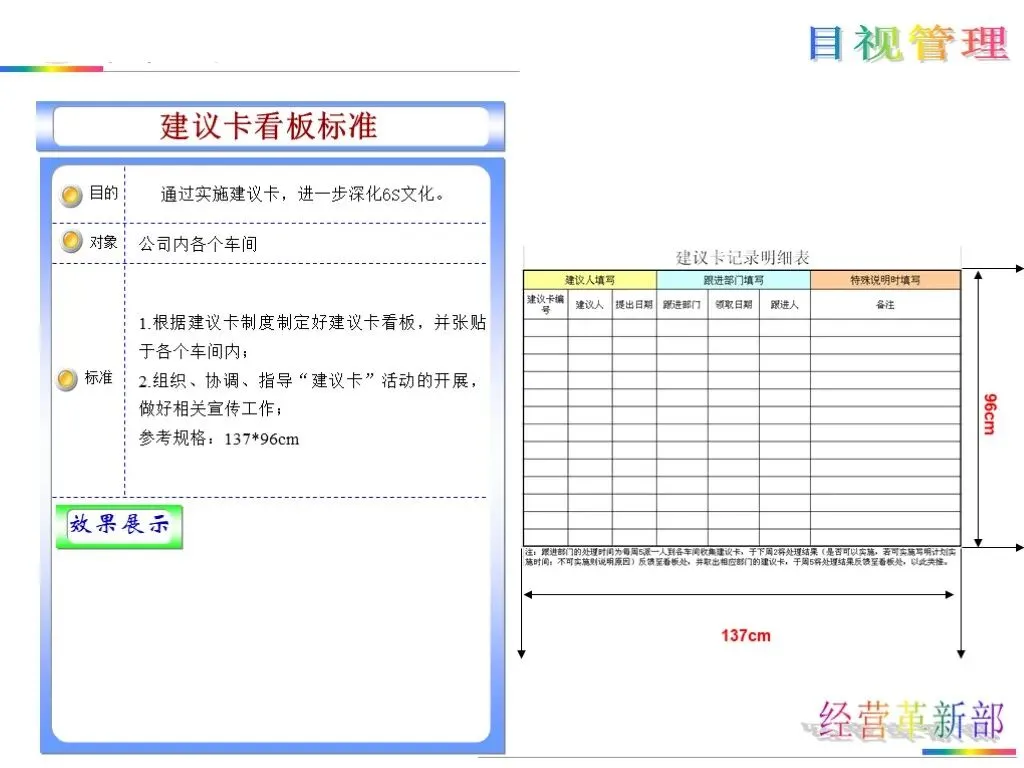Image resolution: width=1024 pixels, height=768 pixels.
Task: Click the 领取日期 column header
Action: (x=733, y=304)
